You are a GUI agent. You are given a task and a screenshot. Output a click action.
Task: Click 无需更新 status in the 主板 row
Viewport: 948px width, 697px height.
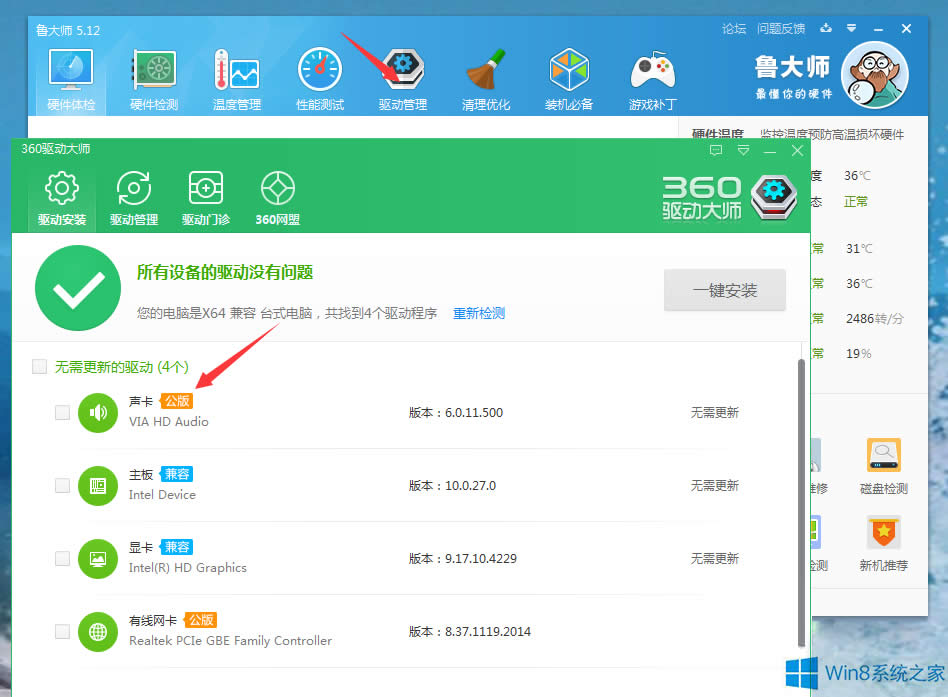click(715, 485)
